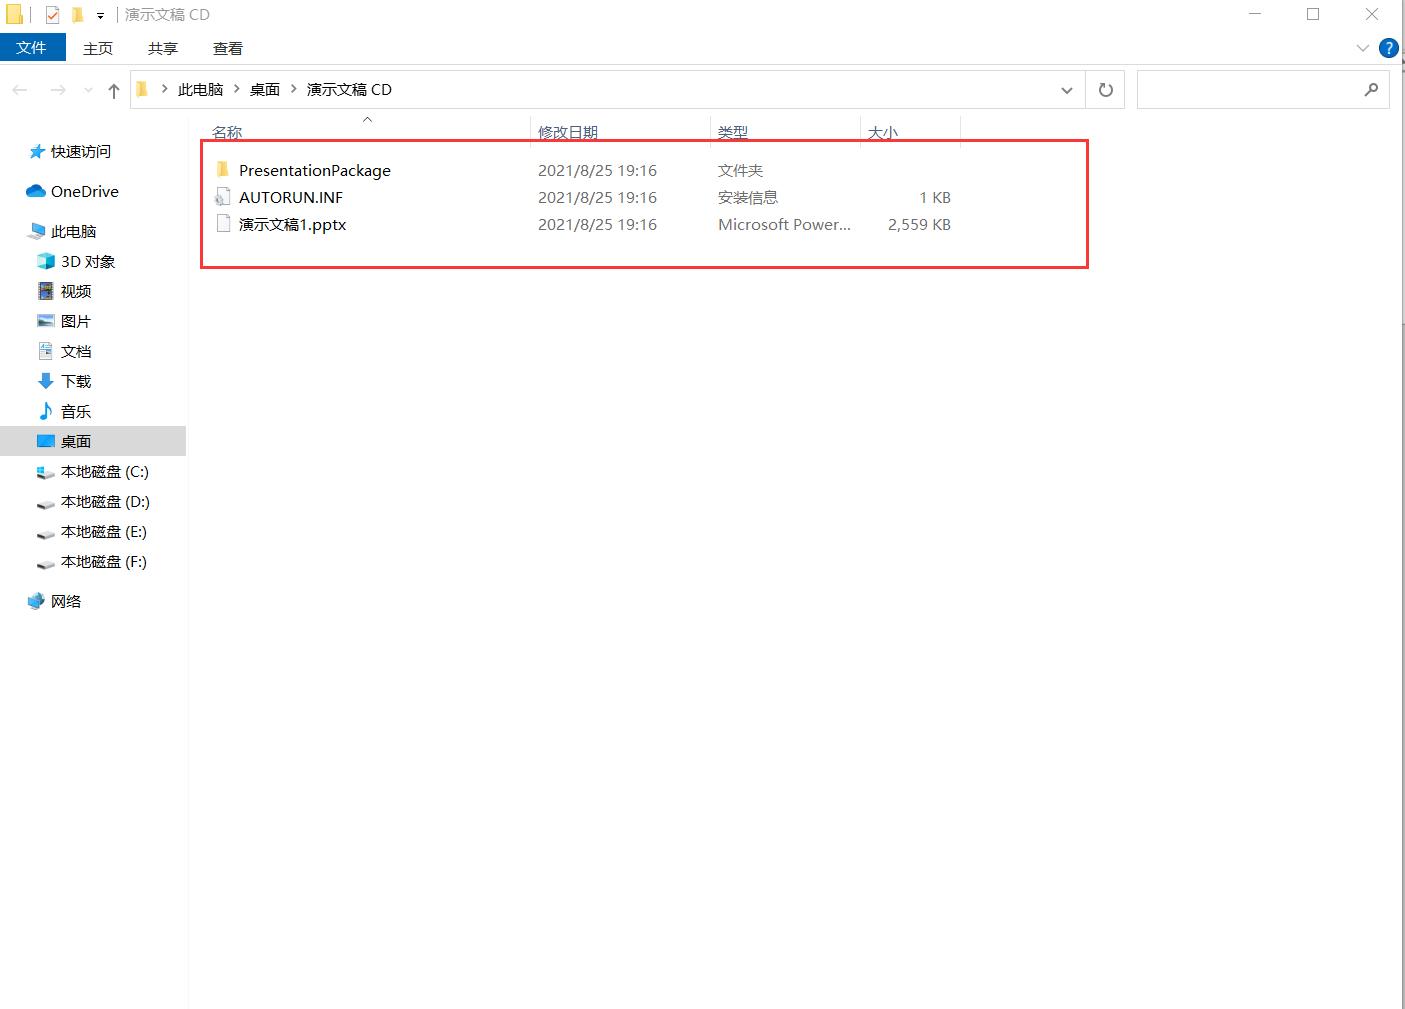The height and width of the screenshot is (1009, 1405).
Task: Sort files by 类型 column
Action: point(733,132)
